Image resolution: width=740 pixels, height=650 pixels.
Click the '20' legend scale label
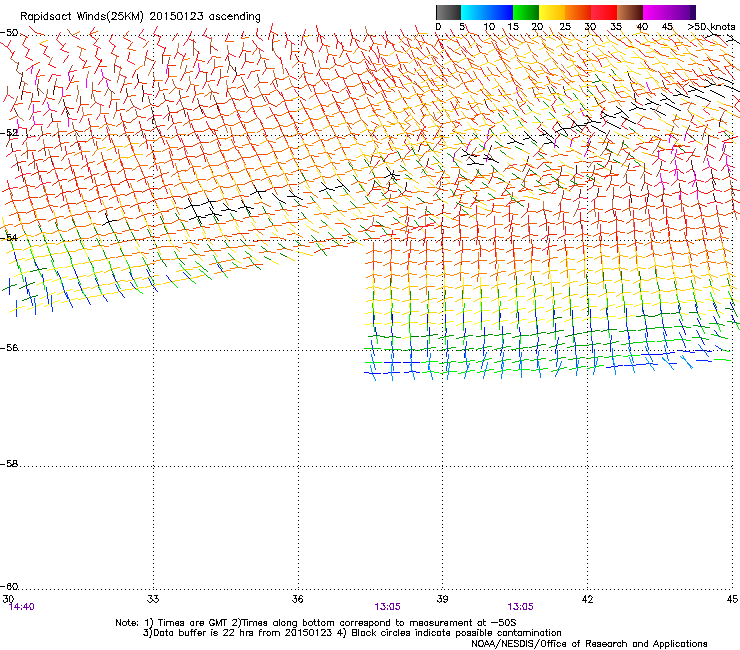(x=537, y=26)
